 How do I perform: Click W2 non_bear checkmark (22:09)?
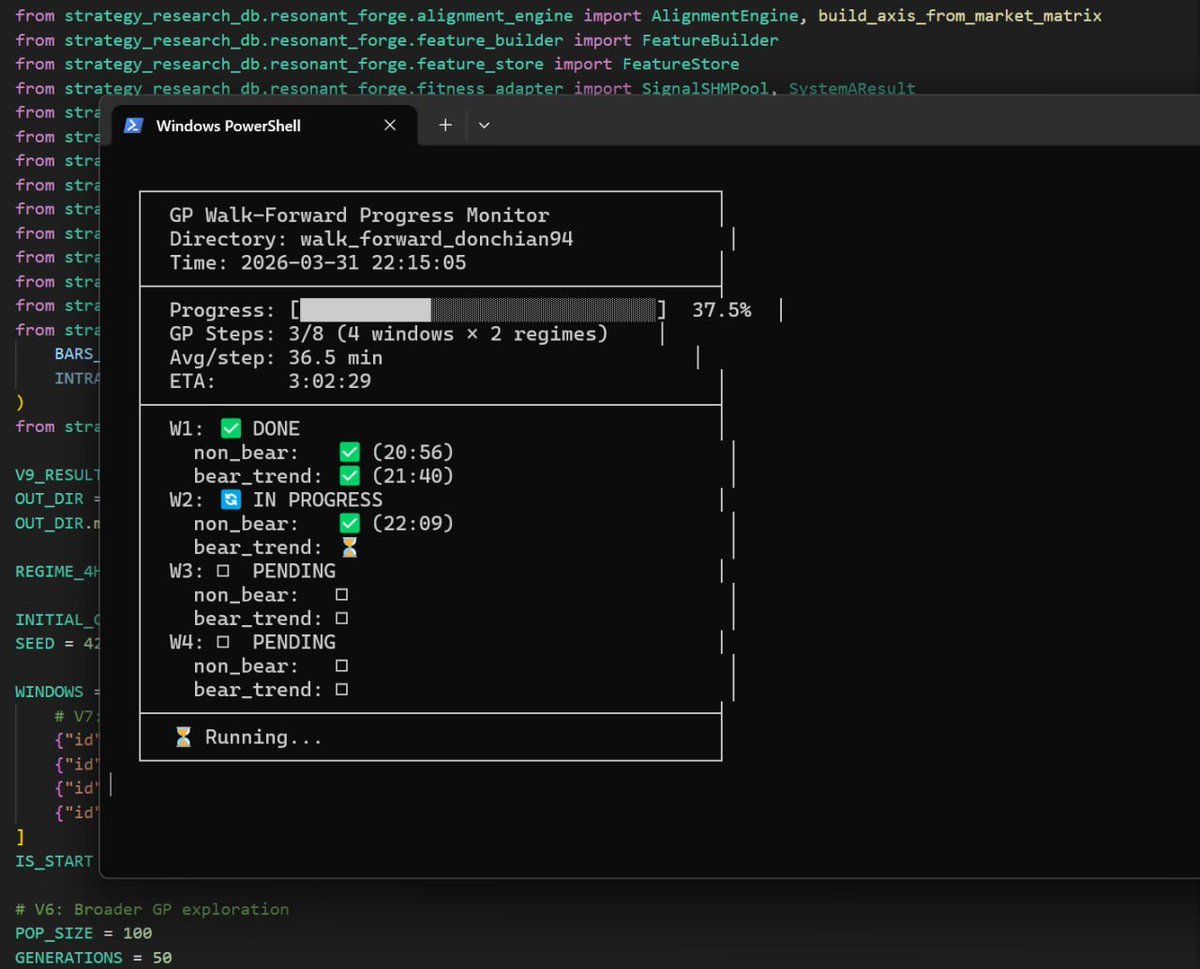coord(349,523)
